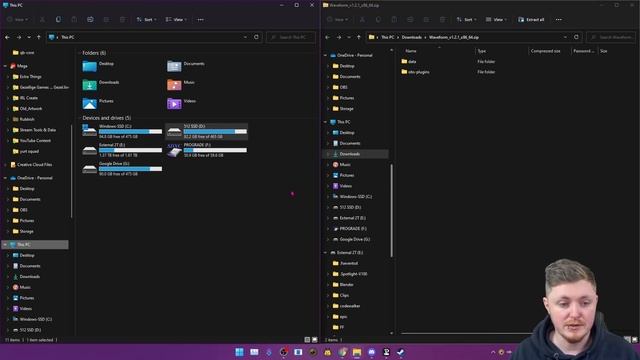The width and height of the screenshot is (640, 360).
Task: Refresh the Waveform zip window
Action: click(x=576, y=37)
